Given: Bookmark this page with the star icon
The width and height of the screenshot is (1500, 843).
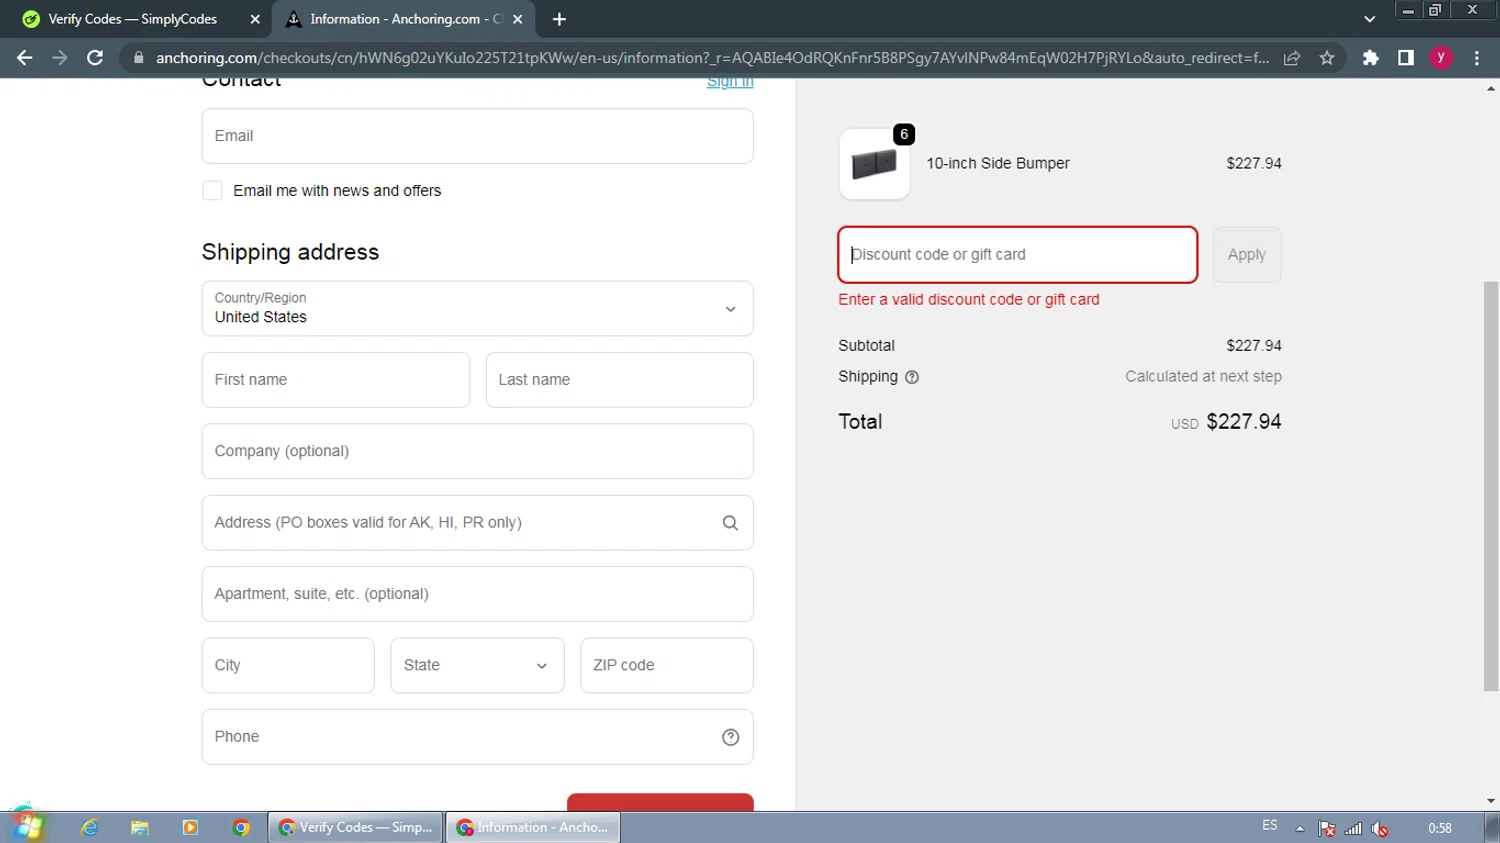Looking at the screenshot, I should [x=1327, y=58].
